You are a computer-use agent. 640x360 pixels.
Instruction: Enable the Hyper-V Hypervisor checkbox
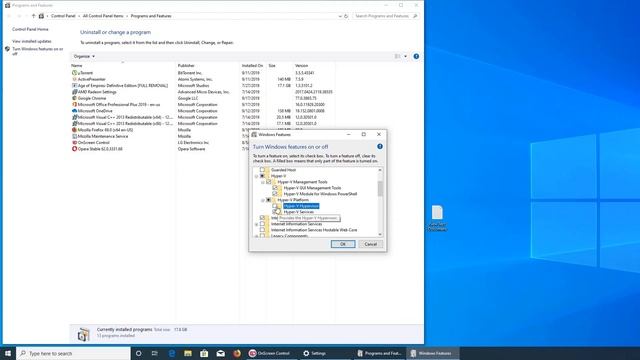point(275,206)
